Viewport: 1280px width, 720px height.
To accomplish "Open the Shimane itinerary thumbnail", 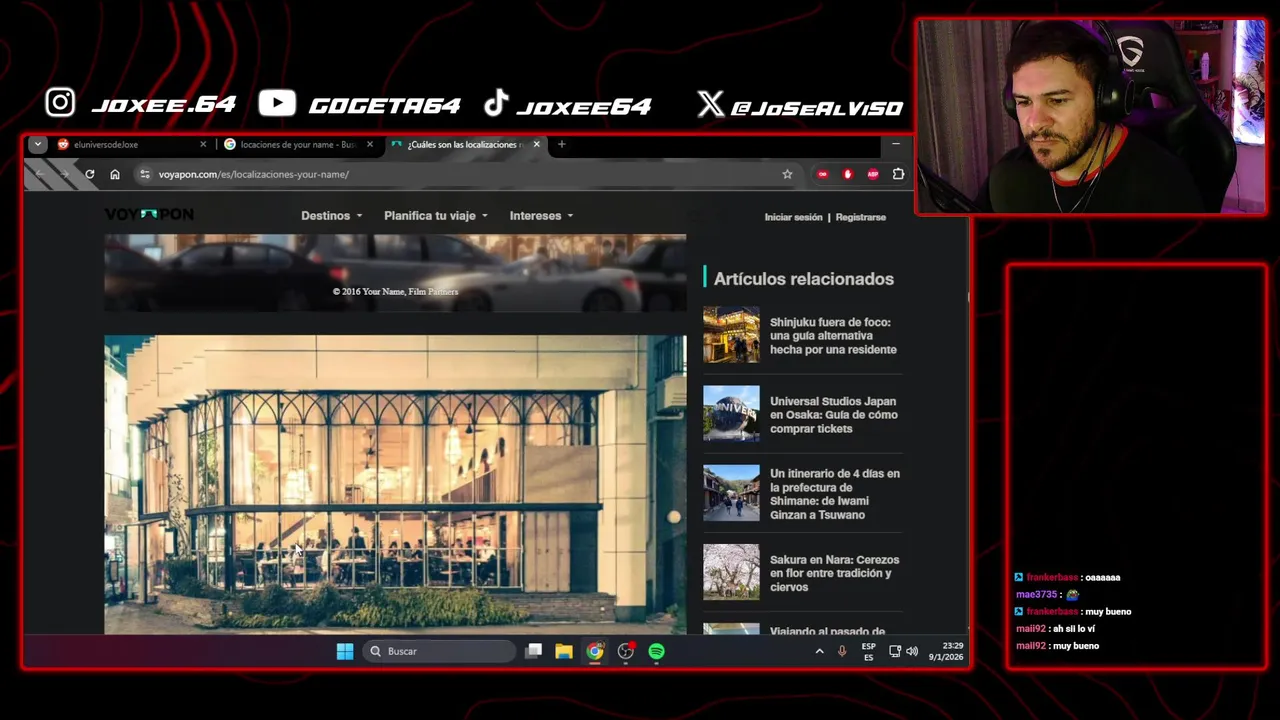I will (x=731, y=493).
